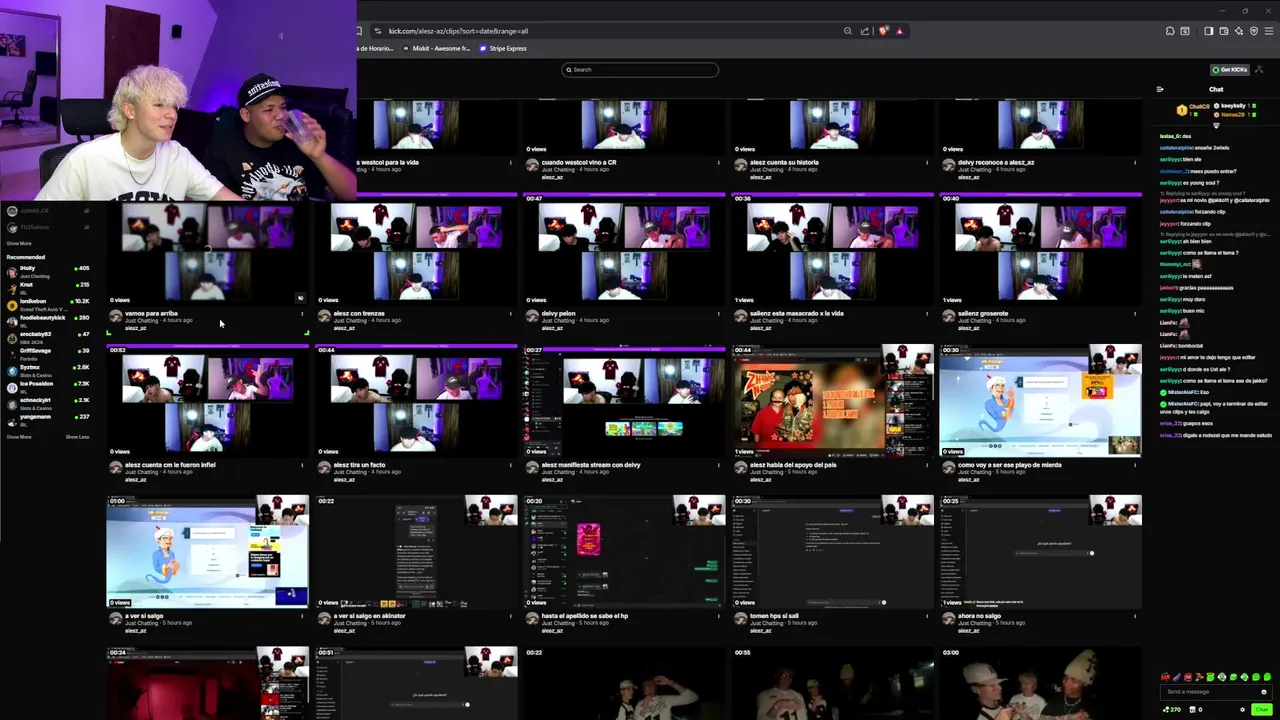Open GriffSavage recommended channel
The height and width of the screenshot is (720, 1280).
tap(48, 353)
